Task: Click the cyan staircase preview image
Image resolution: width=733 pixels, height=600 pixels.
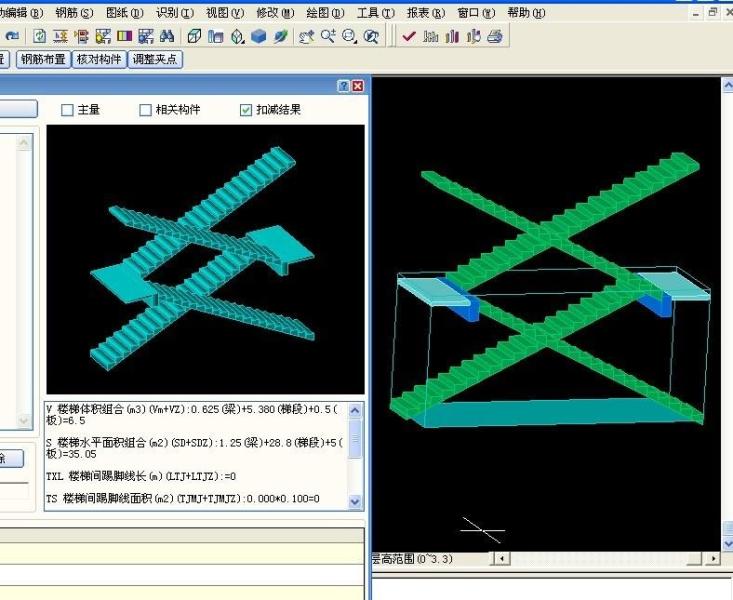Action: pyautogui.click(x=206, y=260)
